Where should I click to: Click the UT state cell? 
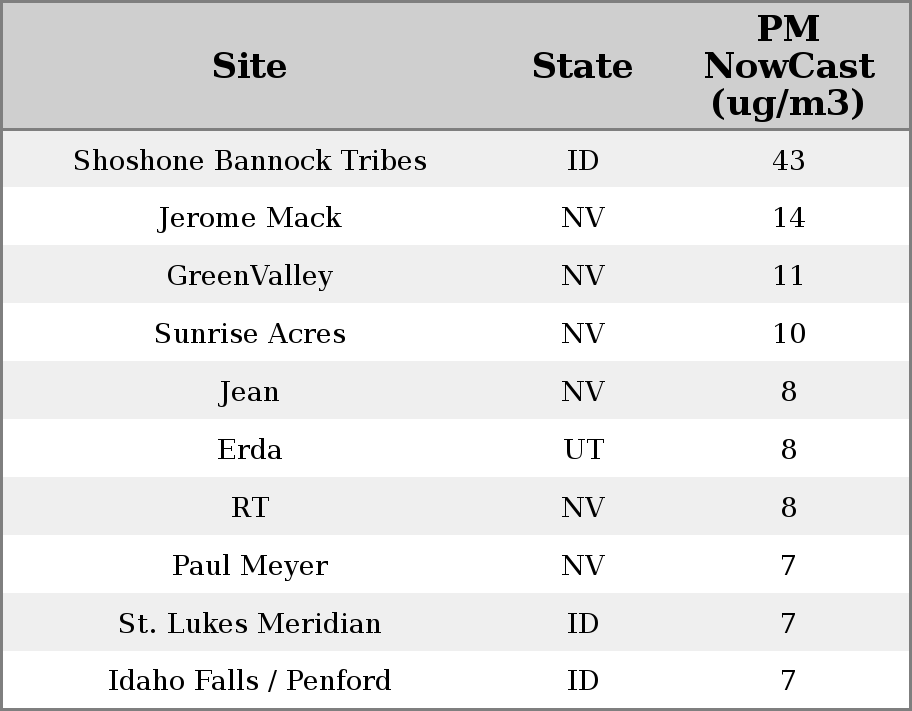point(583,450)
